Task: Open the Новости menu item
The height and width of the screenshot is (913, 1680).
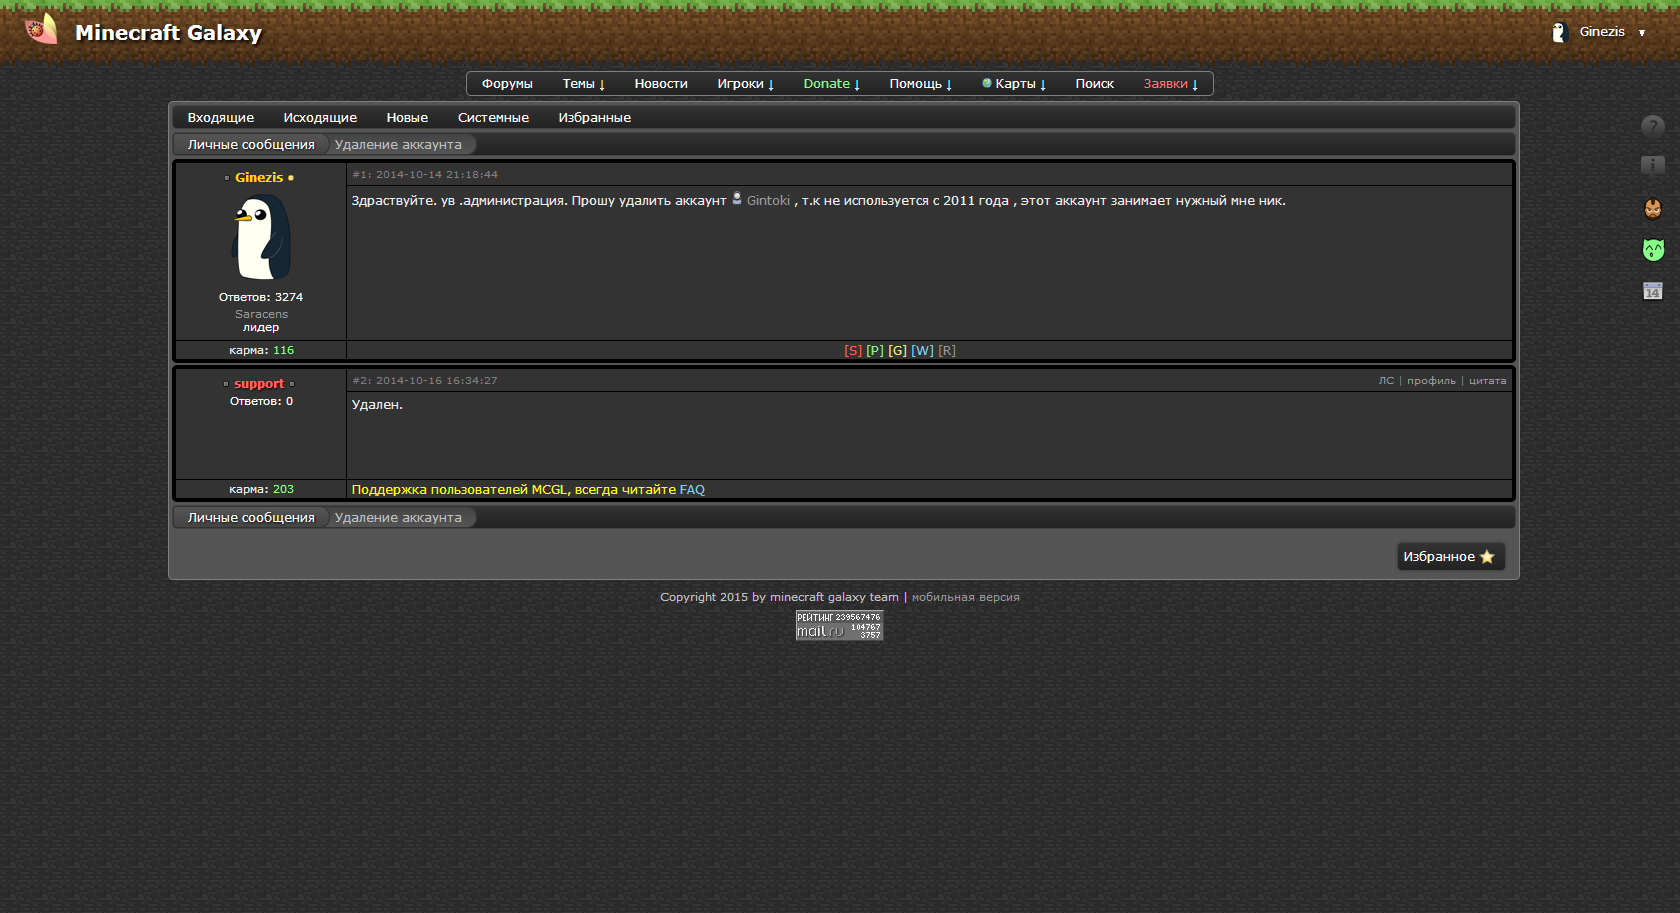Action: 661,84
